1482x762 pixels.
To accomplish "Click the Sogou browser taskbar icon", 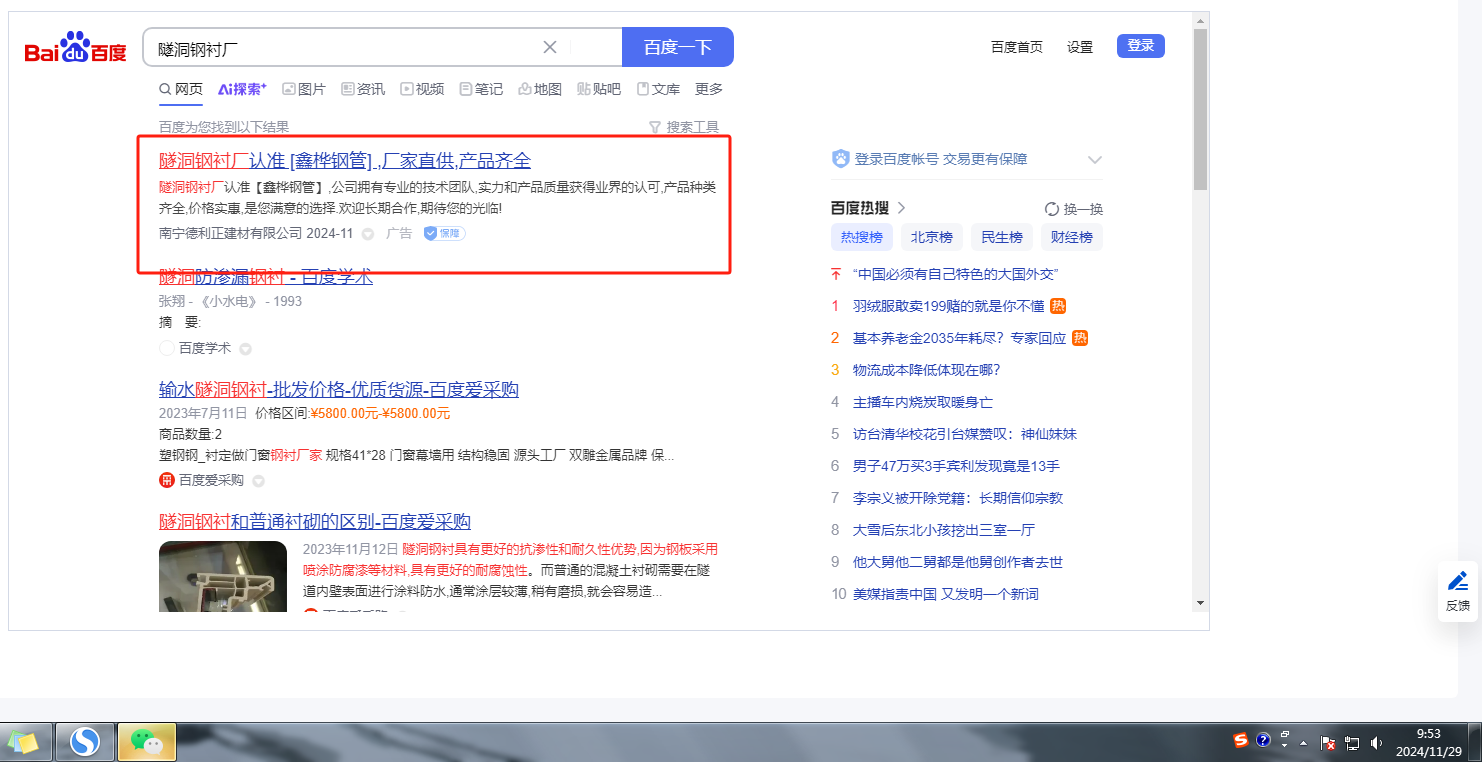I will tap(85, 742).
